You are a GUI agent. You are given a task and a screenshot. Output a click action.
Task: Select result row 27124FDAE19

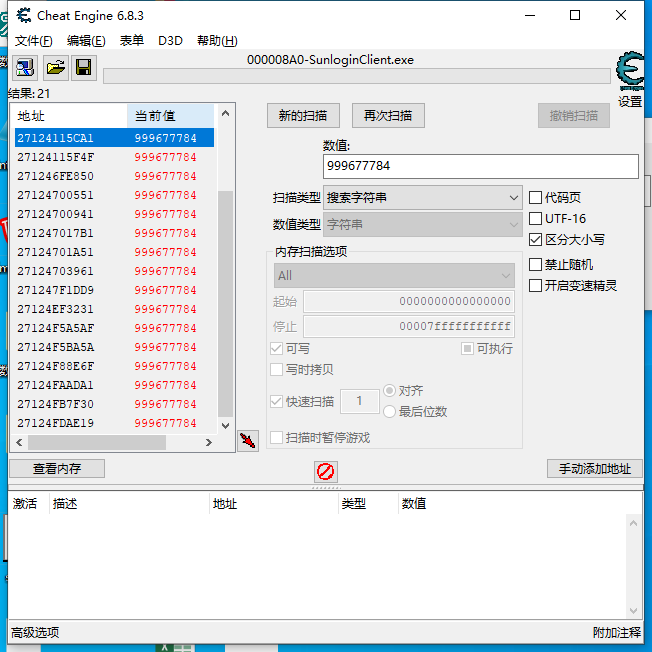[x=114, y=423]
